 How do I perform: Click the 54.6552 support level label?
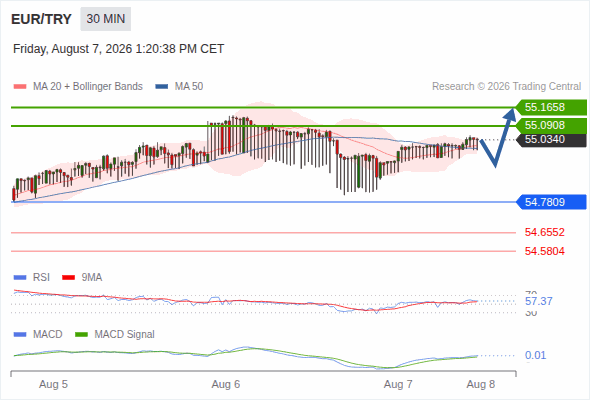click(x=544, y=232)
